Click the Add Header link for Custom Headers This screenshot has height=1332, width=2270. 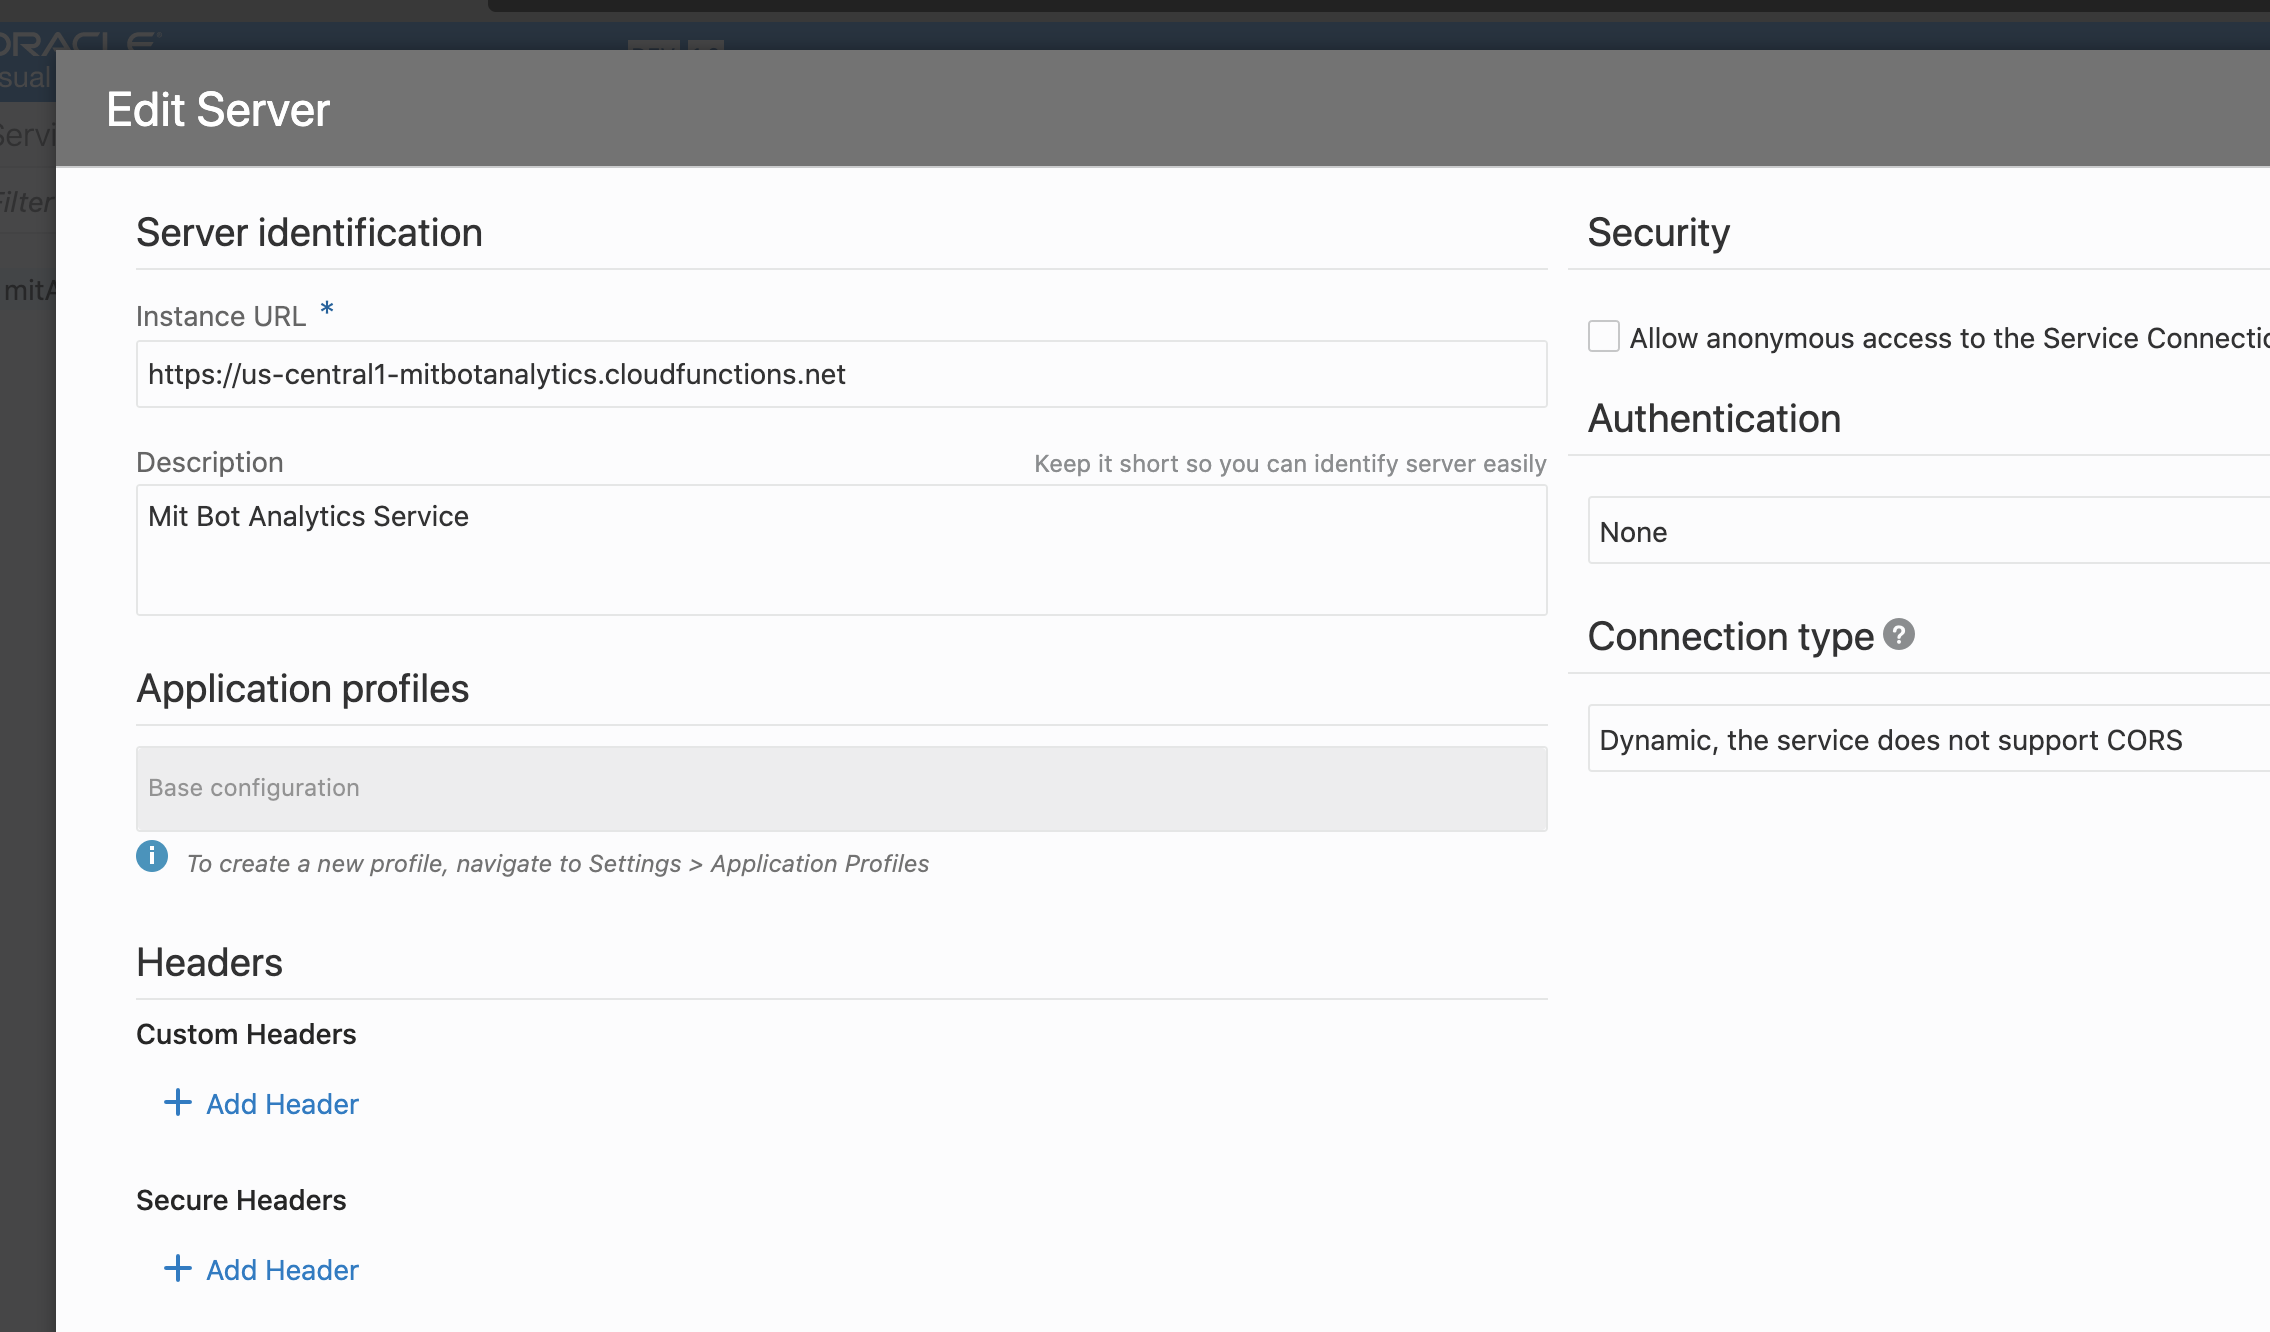(282, 1104)
